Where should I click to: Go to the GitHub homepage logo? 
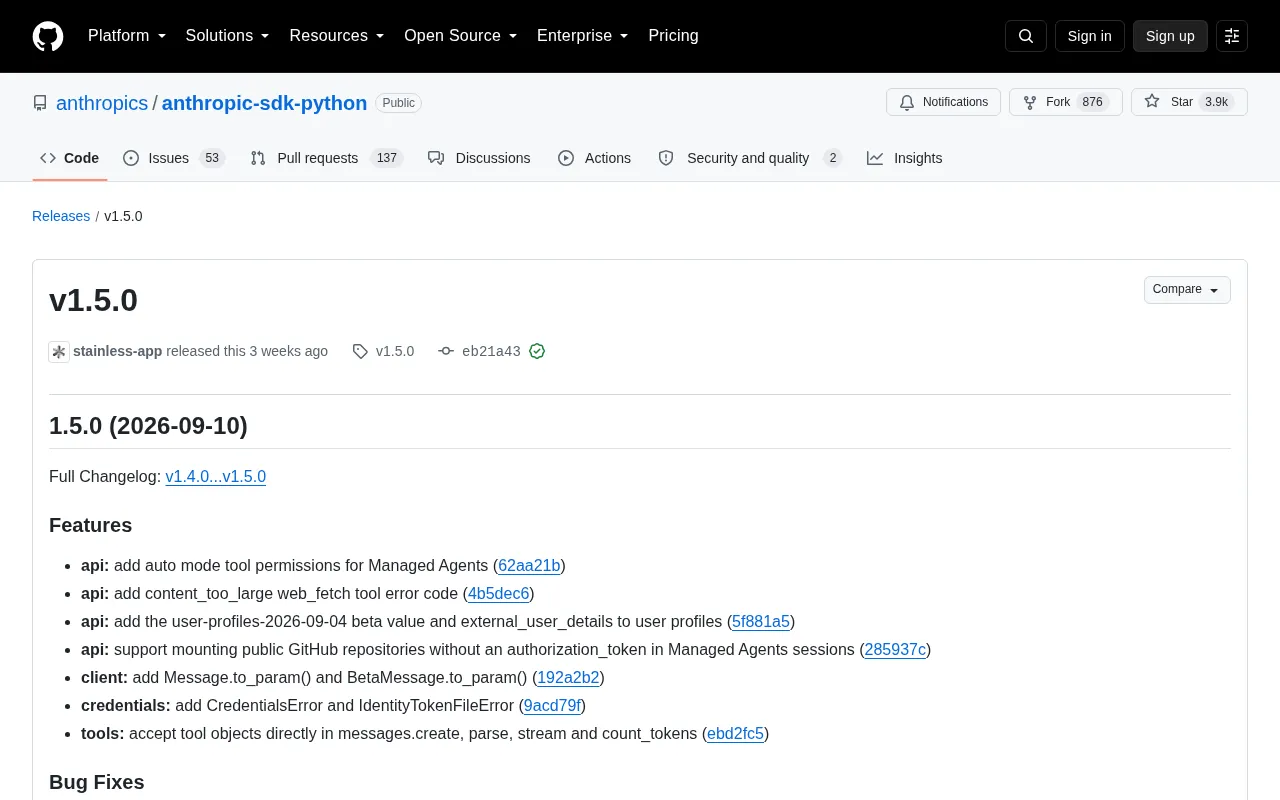pos(48,36)
